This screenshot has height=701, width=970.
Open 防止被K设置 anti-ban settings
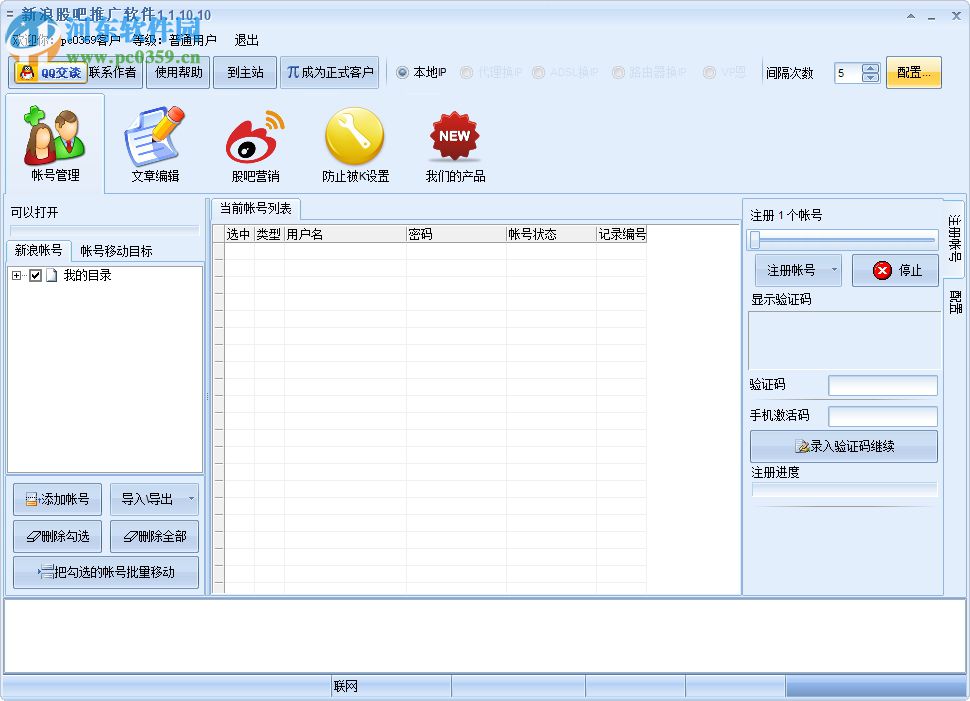pyautogui.click(x=354, y=142)
